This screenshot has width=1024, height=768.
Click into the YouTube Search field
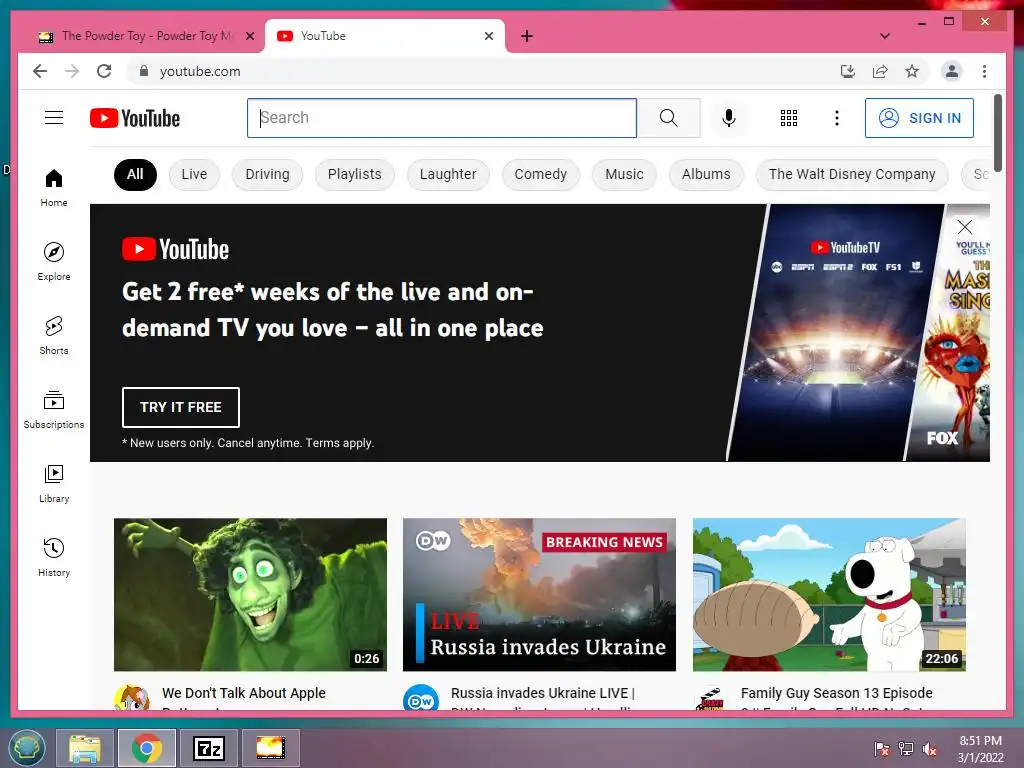click(x=441, y=118)
